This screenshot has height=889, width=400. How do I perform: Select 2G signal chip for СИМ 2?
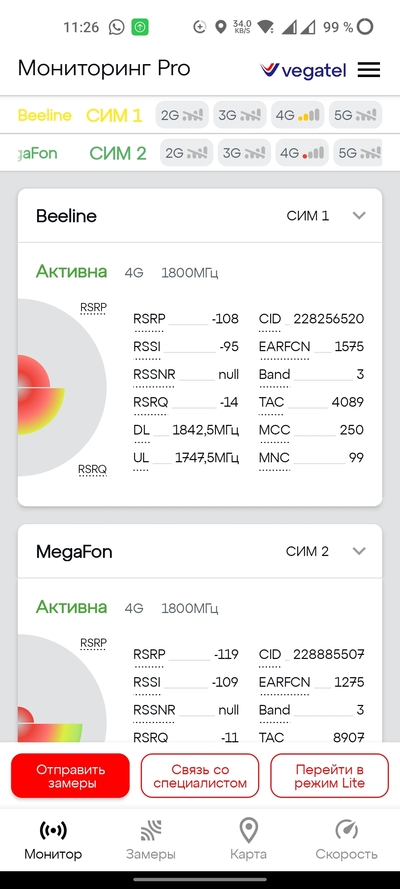click(186, 153)
